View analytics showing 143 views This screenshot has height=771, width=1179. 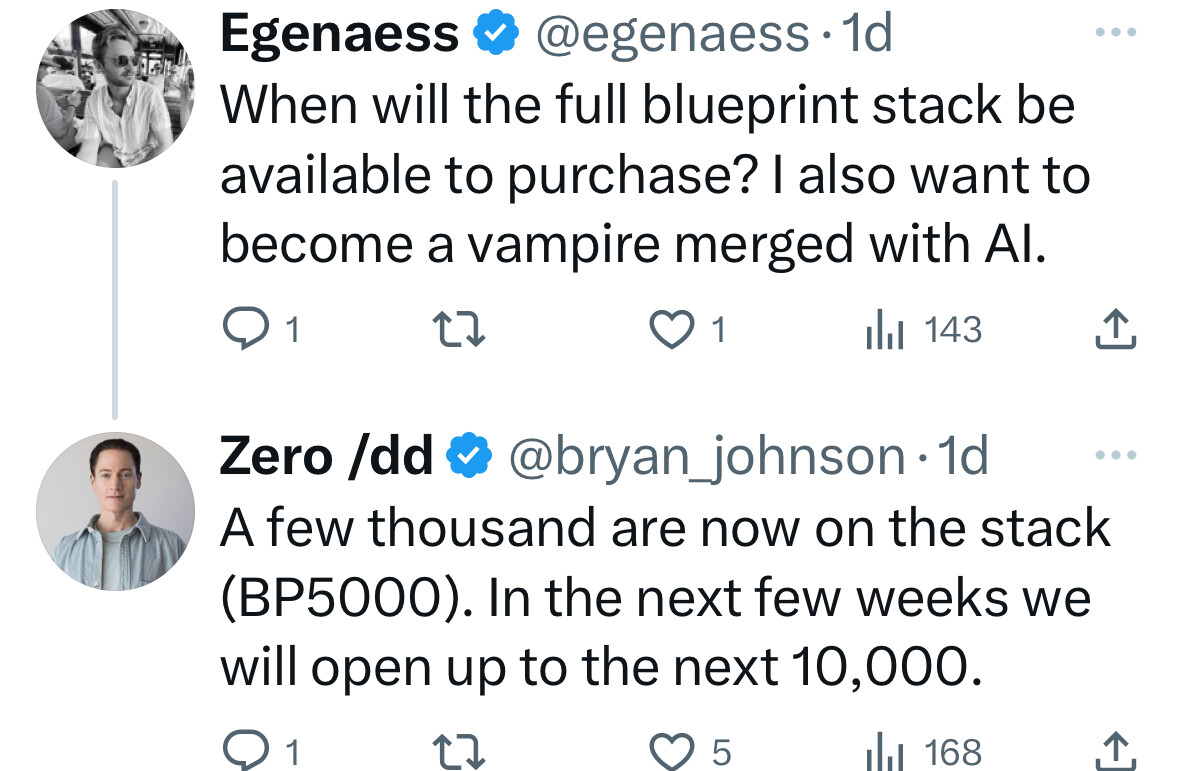[924, 330]
